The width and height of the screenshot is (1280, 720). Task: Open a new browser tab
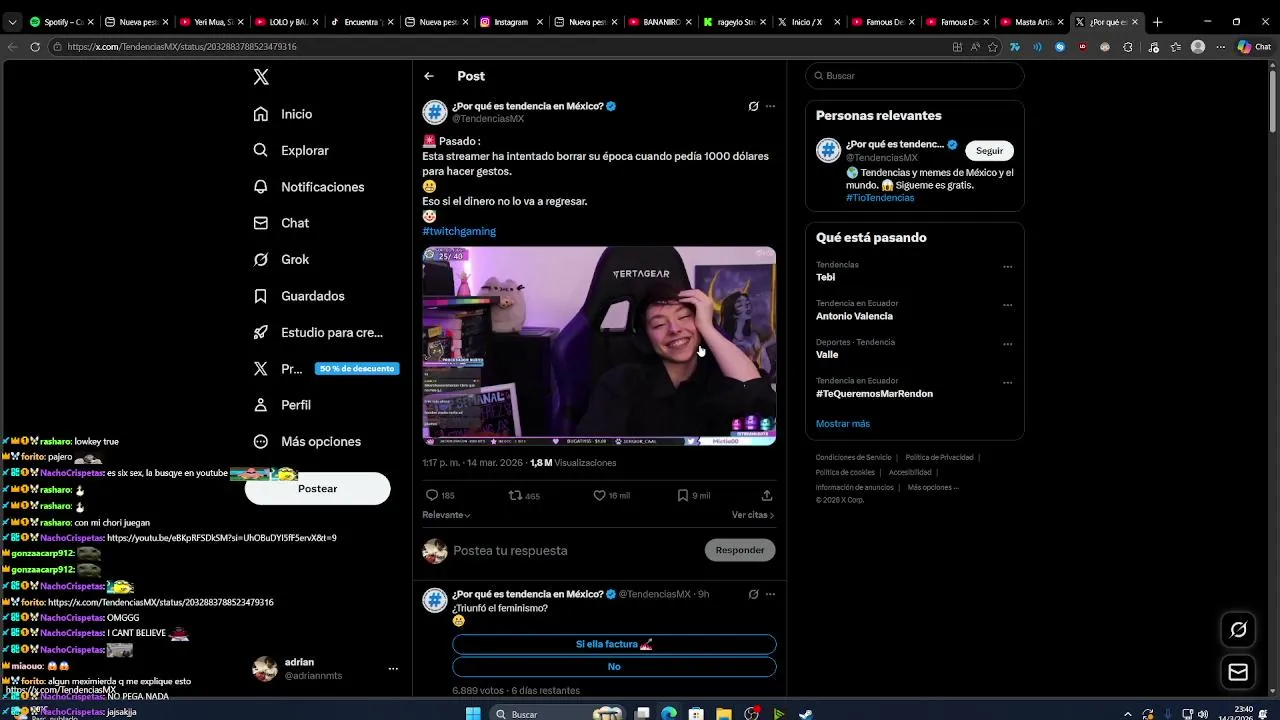pos(1157,22)
